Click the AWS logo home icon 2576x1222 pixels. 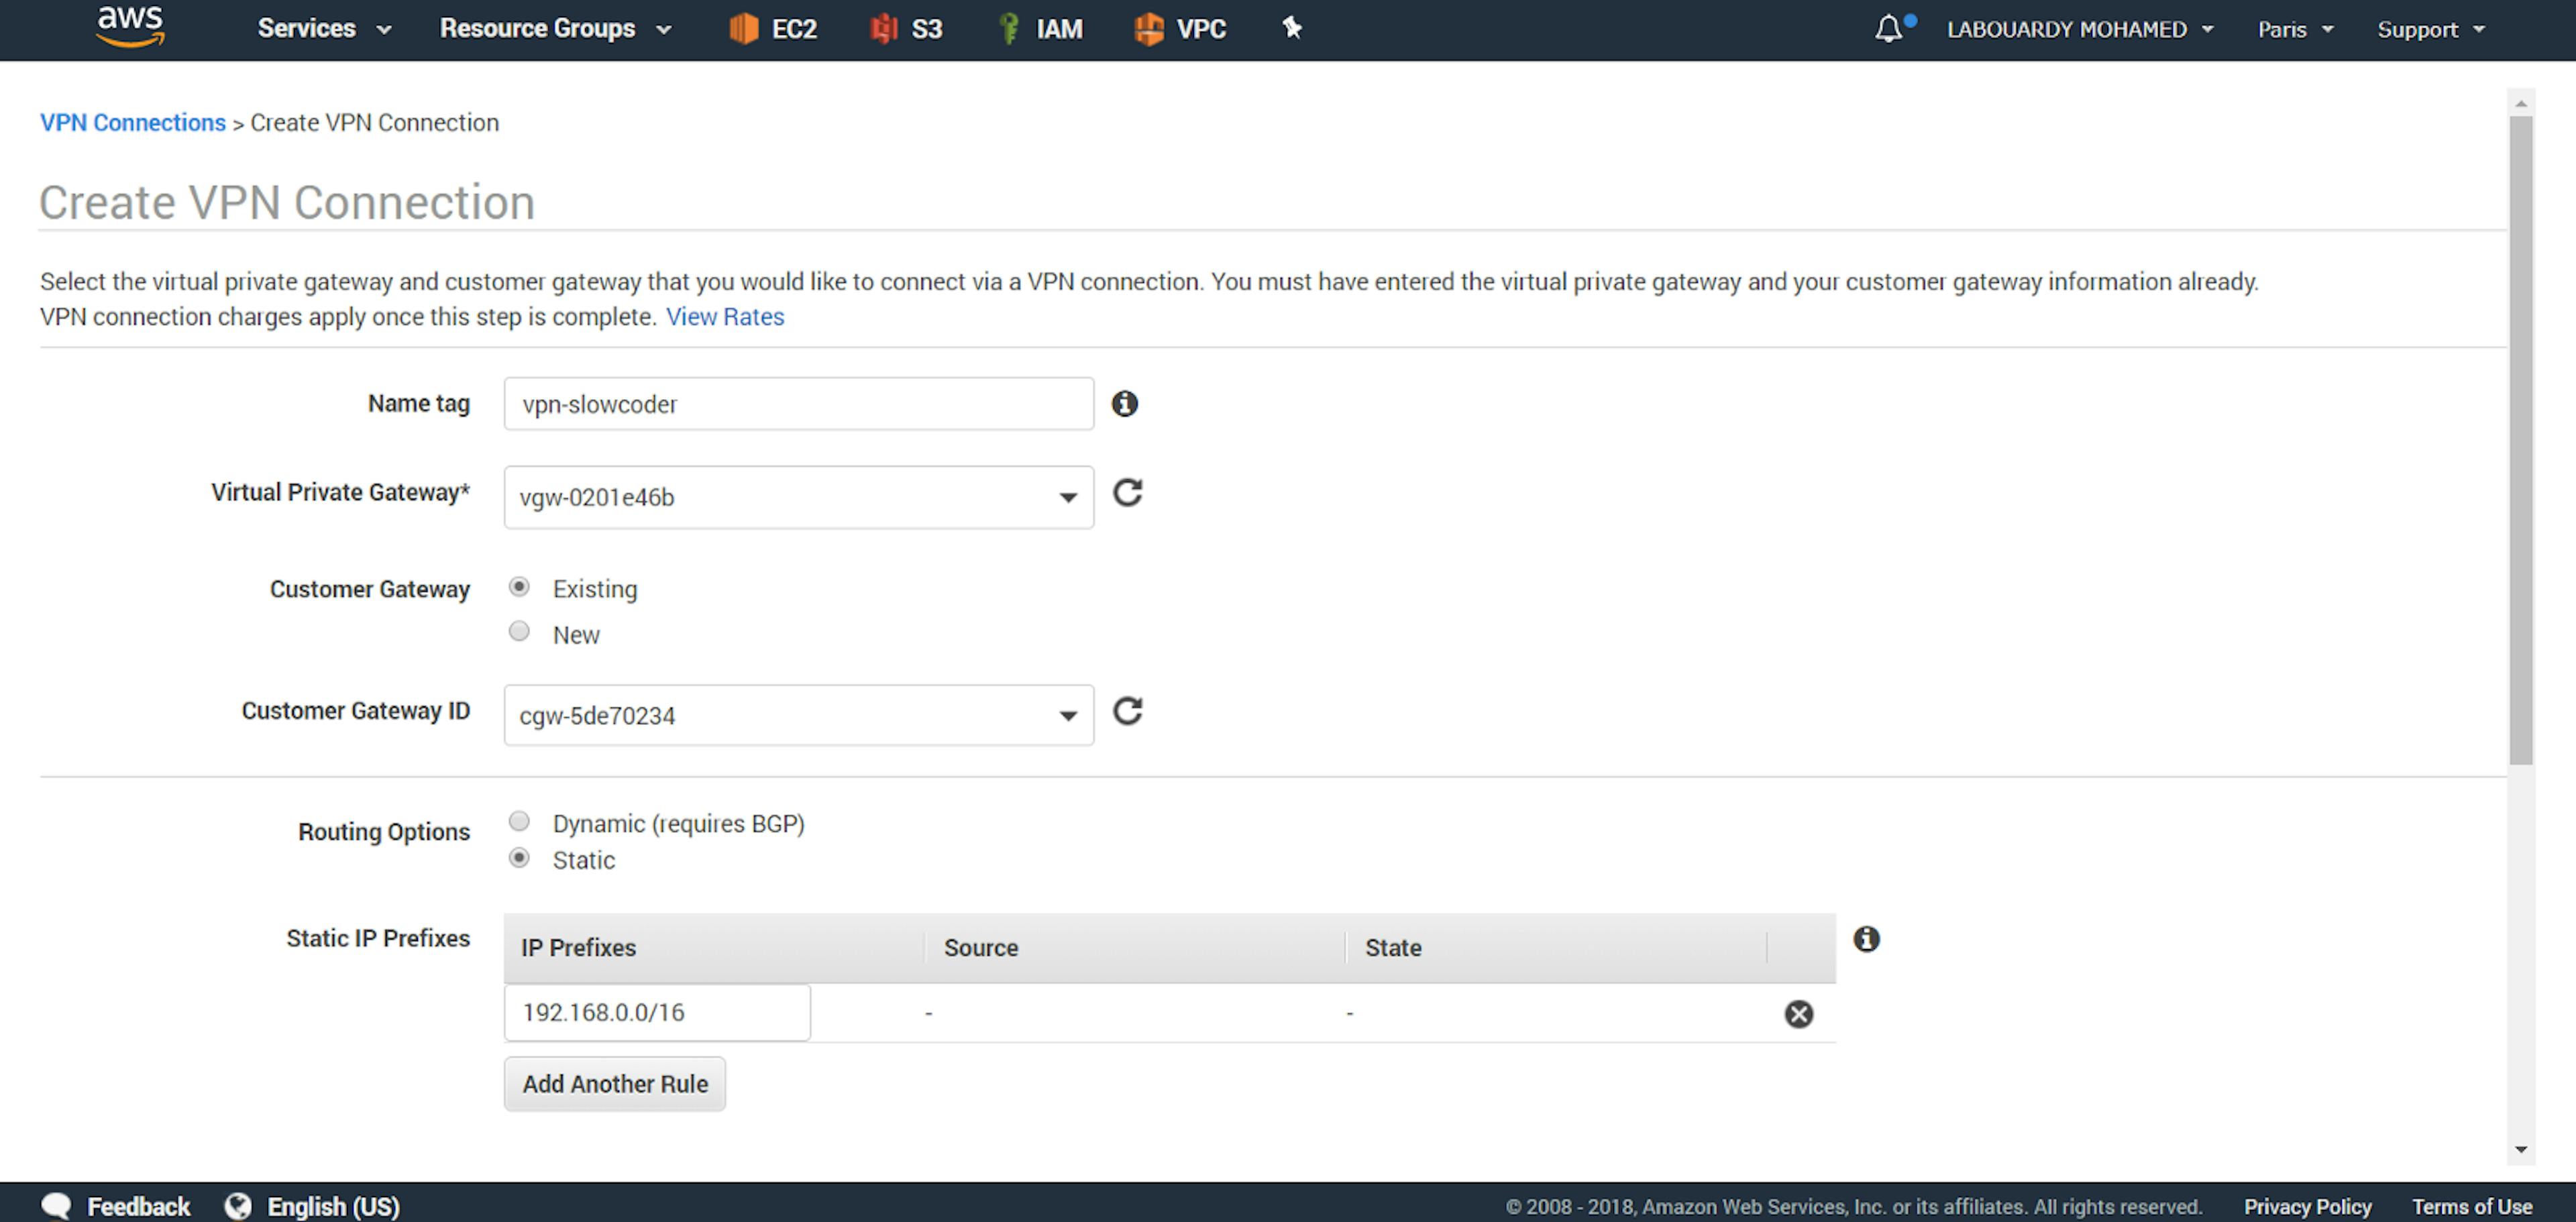pyautogui.click(x=130, y=27)
